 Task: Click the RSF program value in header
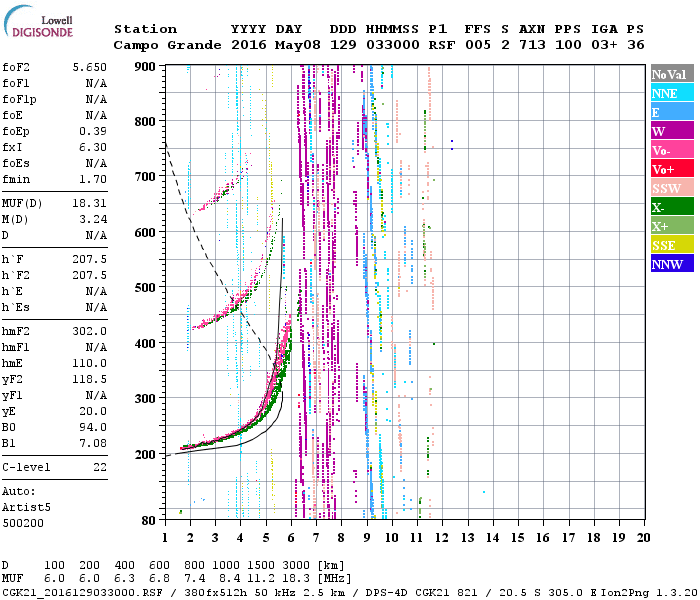442,45
